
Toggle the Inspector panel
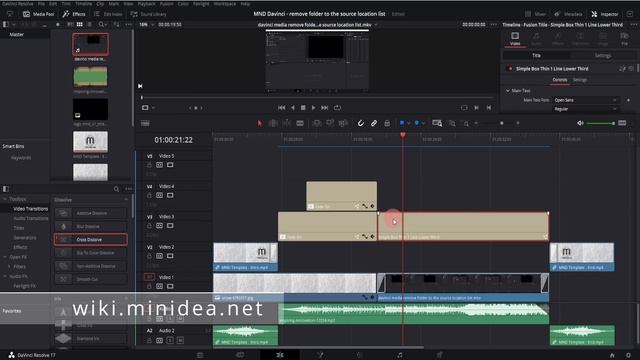click(x=605, y=14)
